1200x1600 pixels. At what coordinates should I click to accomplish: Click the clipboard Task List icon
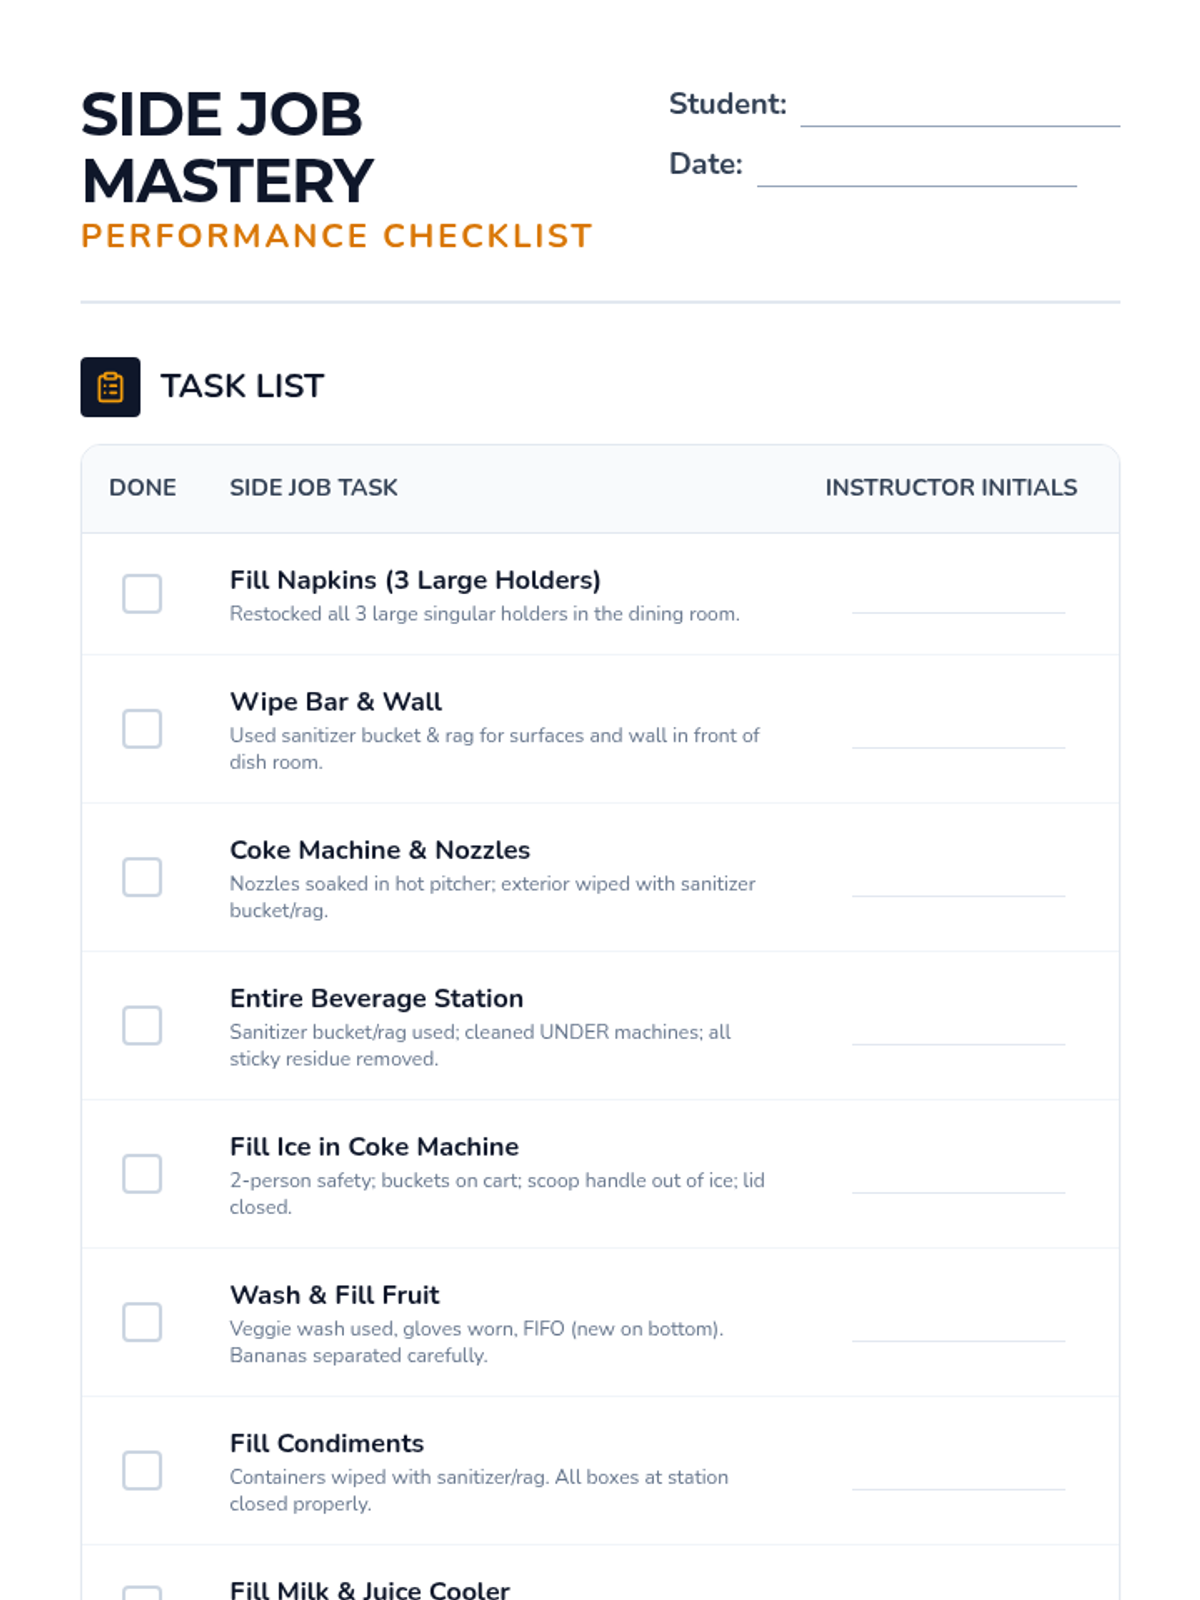click(110, 387)
